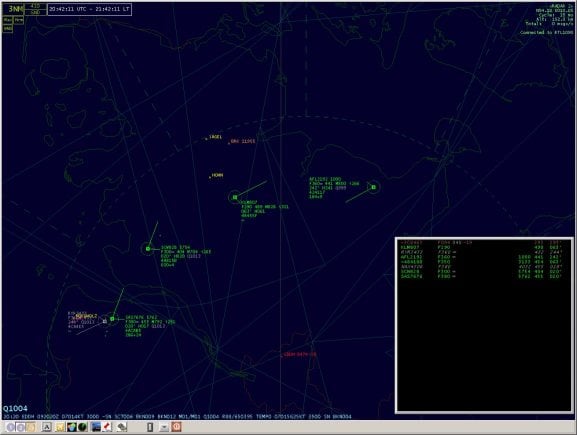Select the SCW828 aircraft target symbol

(148, 249)
